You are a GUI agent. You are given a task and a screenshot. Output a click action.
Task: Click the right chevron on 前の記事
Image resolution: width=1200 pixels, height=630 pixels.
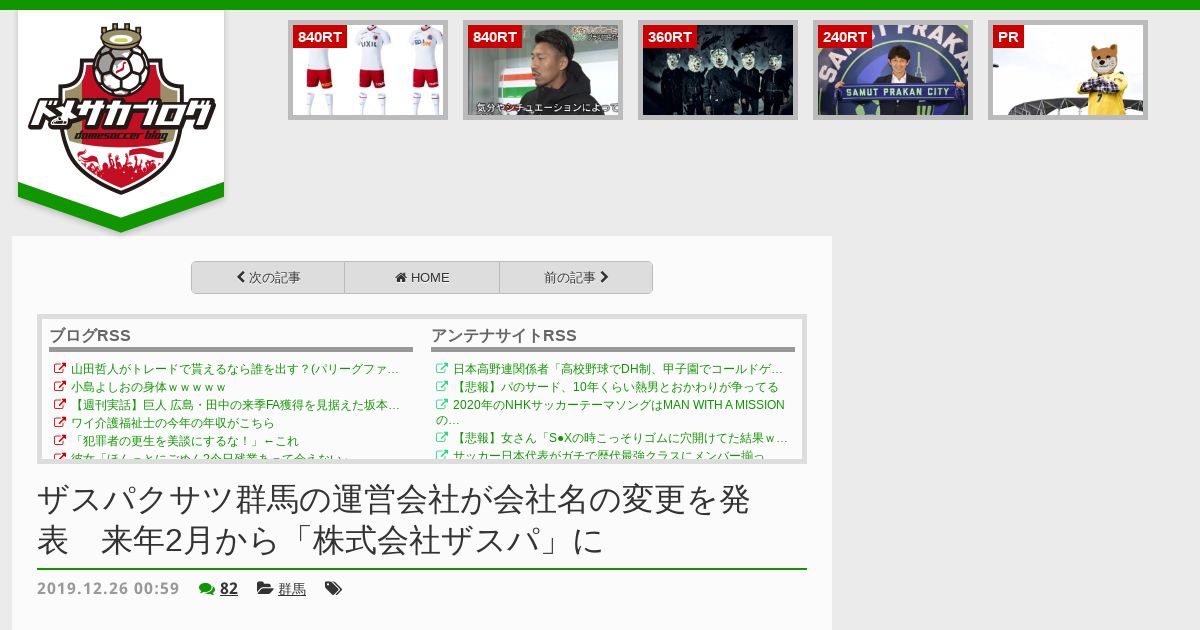pos(604,277)
